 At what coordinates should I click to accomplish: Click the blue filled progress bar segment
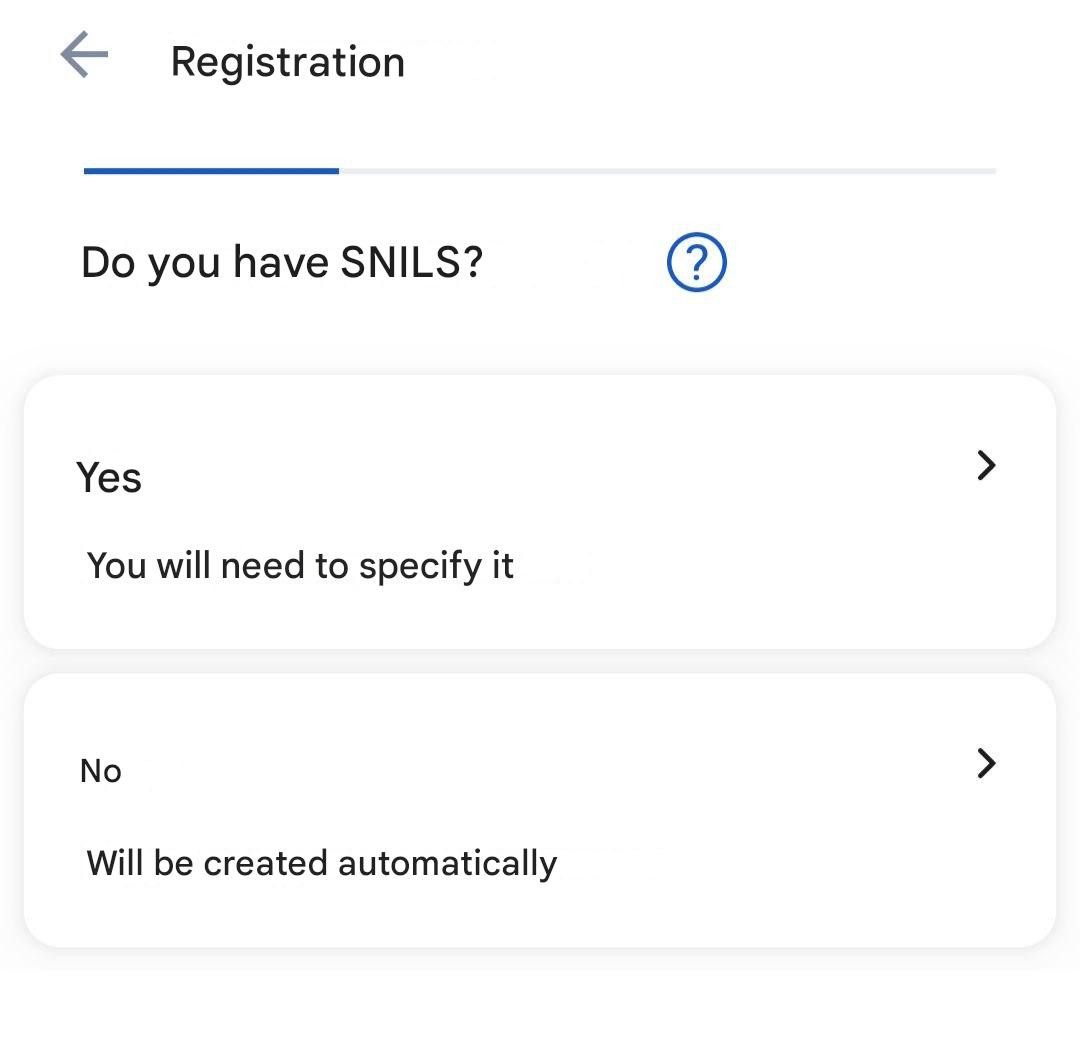point(211,171)
